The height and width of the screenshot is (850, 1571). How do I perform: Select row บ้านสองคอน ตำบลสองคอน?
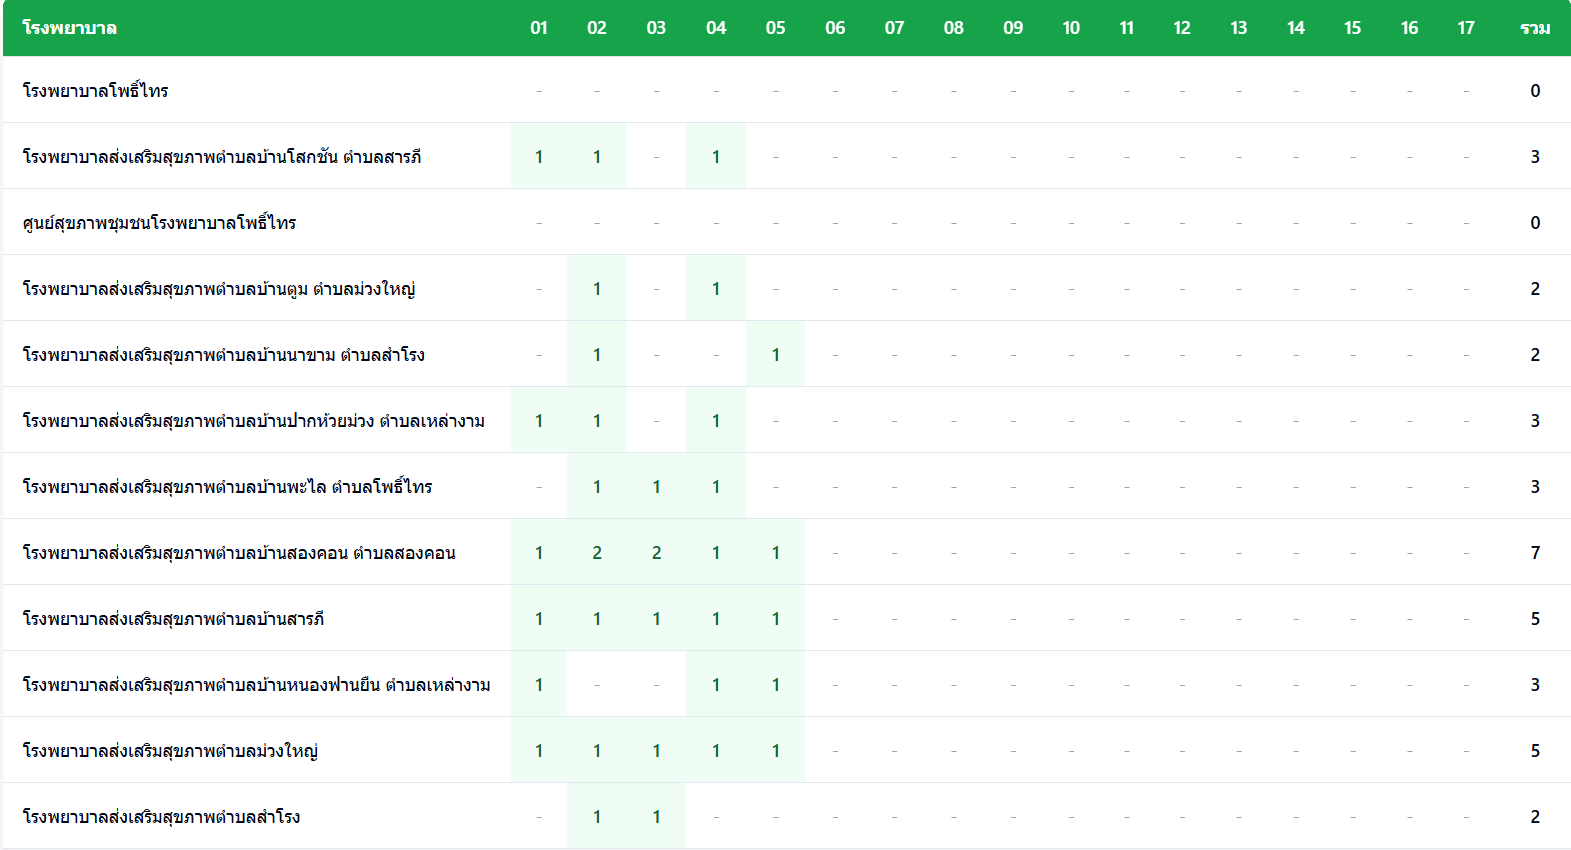(x=786, y=552)
